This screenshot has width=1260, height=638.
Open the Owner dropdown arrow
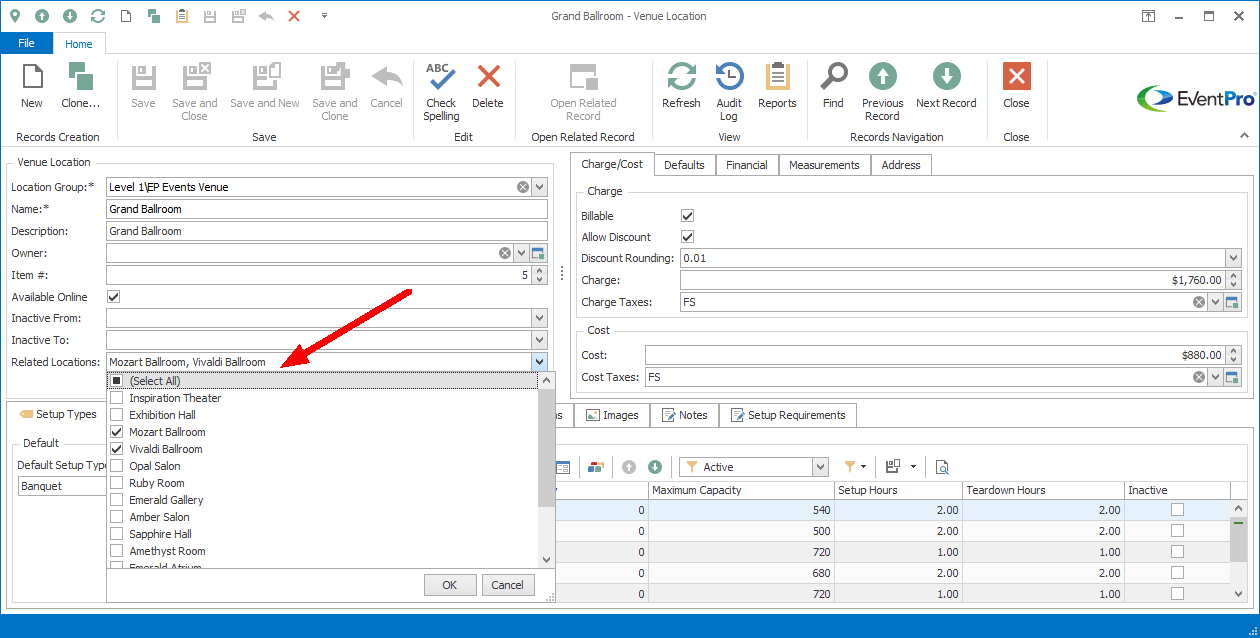[521, 253]
